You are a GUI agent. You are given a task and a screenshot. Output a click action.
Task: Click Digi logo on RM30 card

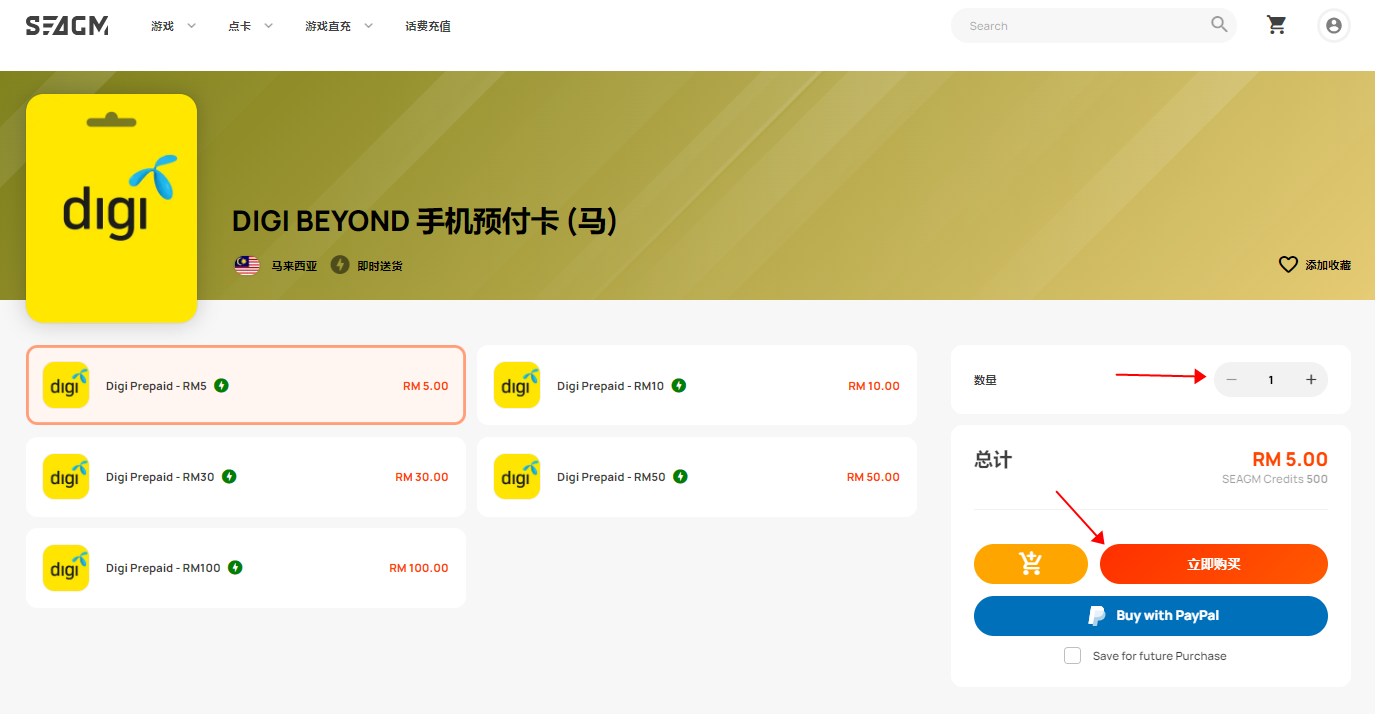coord(66,477)
